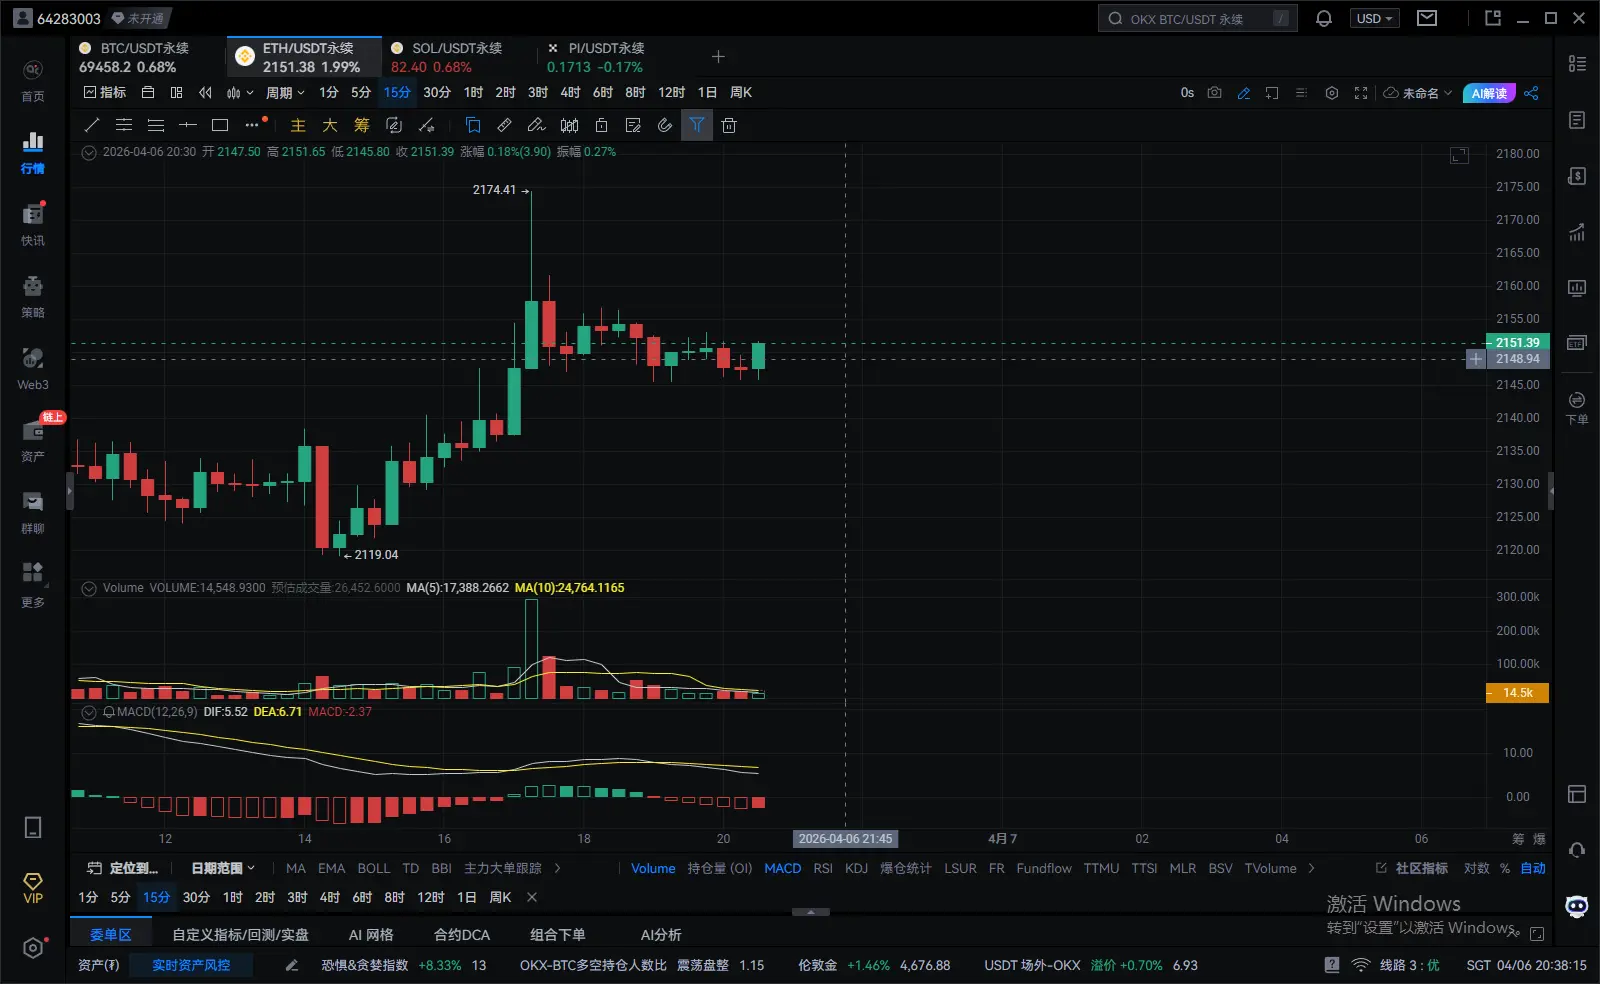Toggle the KDJ indicator
Screen dimensions: 1600x984
[857, 868]
